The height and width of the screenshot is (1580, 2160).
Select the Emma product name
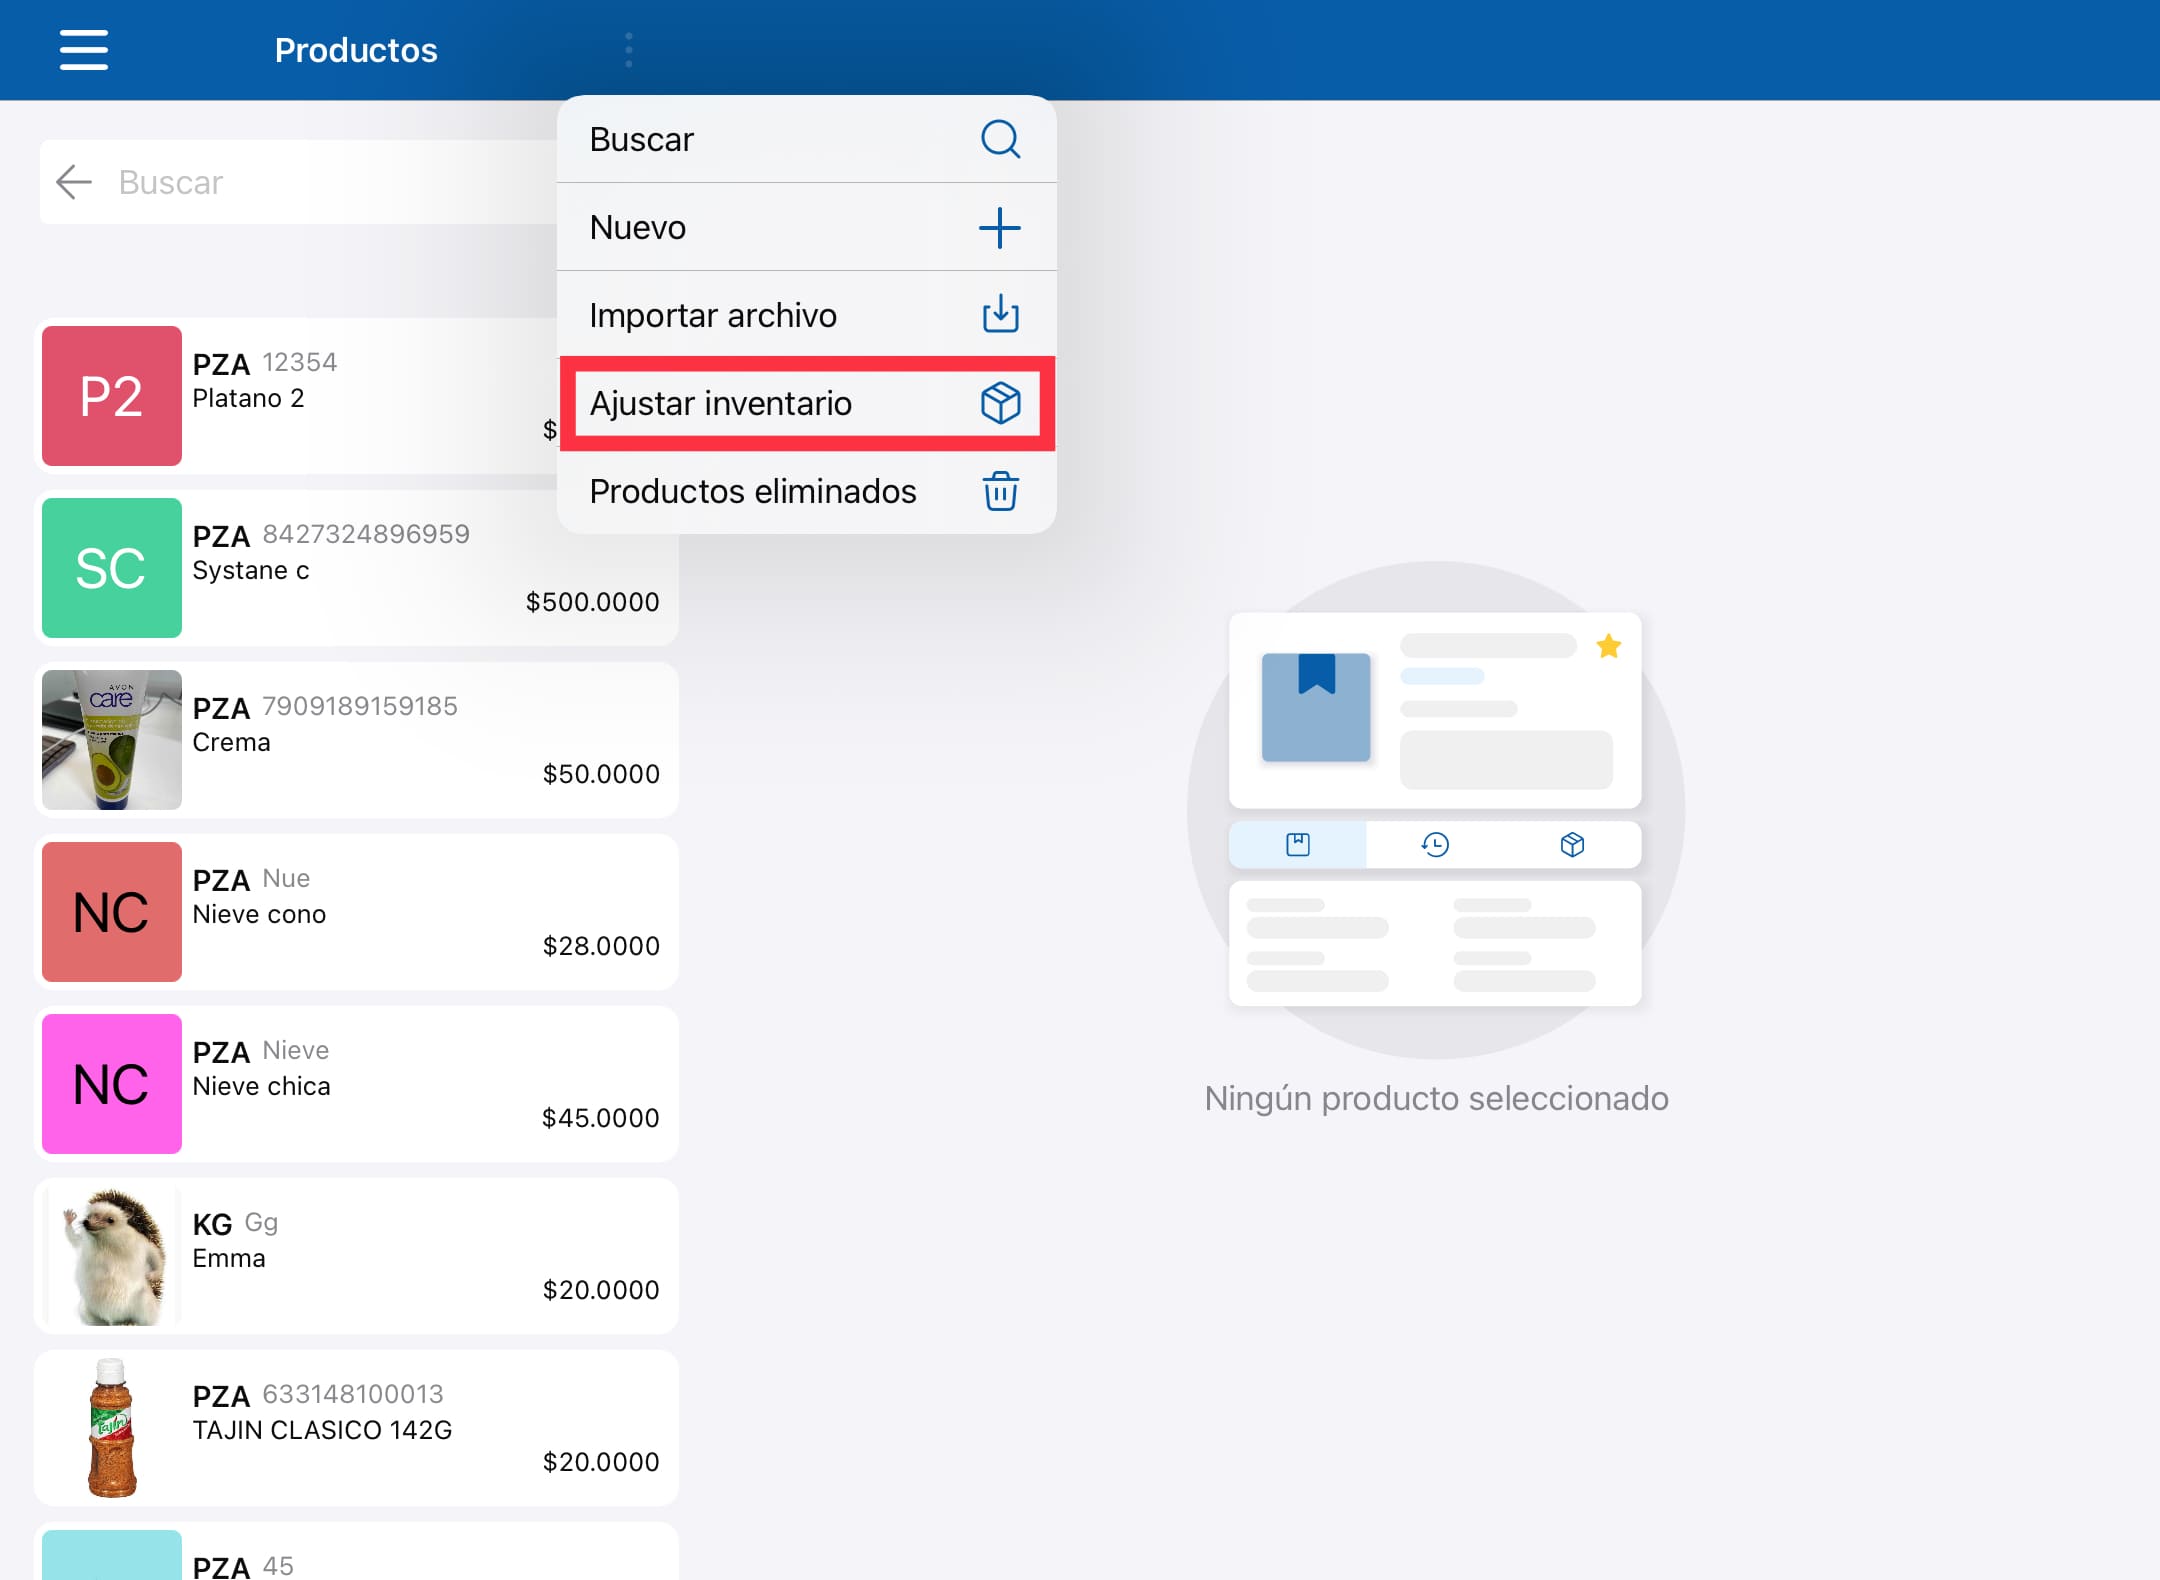click(229, 1258)
